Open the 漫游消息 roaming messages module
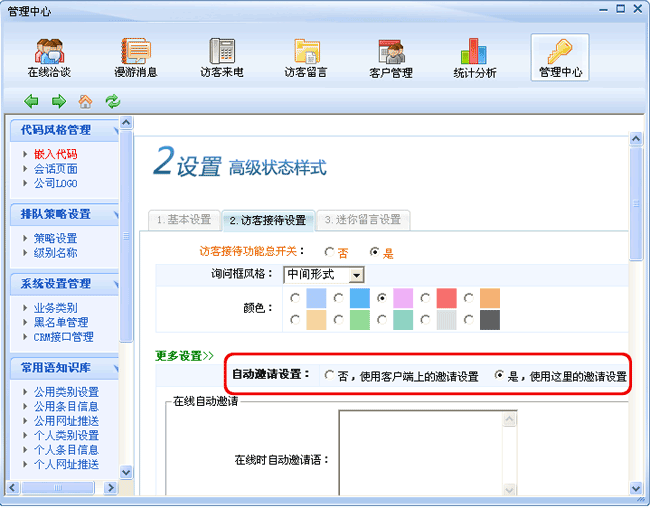The height and width of the screenshot is (508, 650). (136, 58)
